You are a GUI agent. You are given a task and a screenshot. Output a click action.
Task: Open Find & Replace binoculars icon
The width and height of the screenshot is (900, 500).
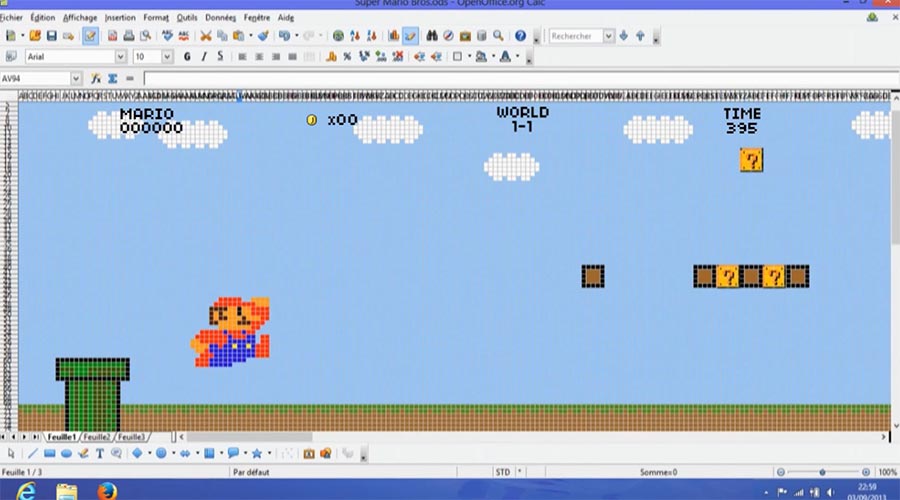point(432,36)
